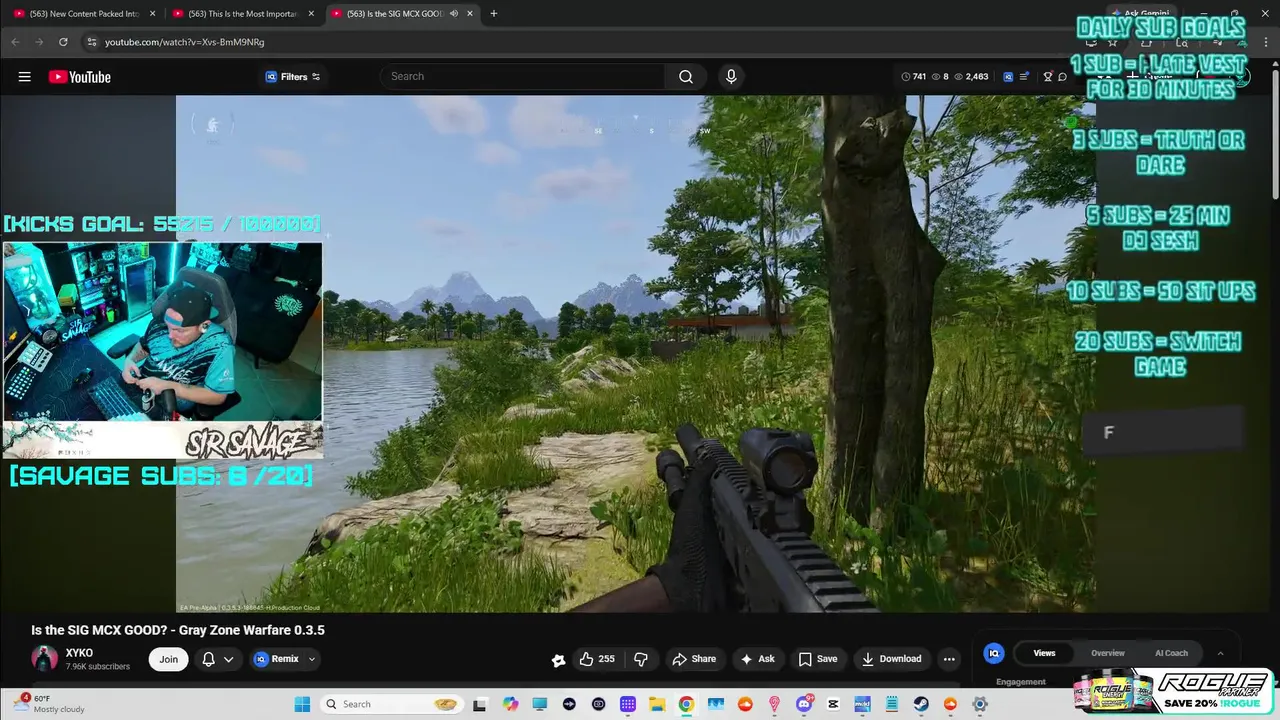Click the XYKO channel avatar
The height and width of the screenshot is (720, 1280).
pyautogui.click(x=44, y=658)
